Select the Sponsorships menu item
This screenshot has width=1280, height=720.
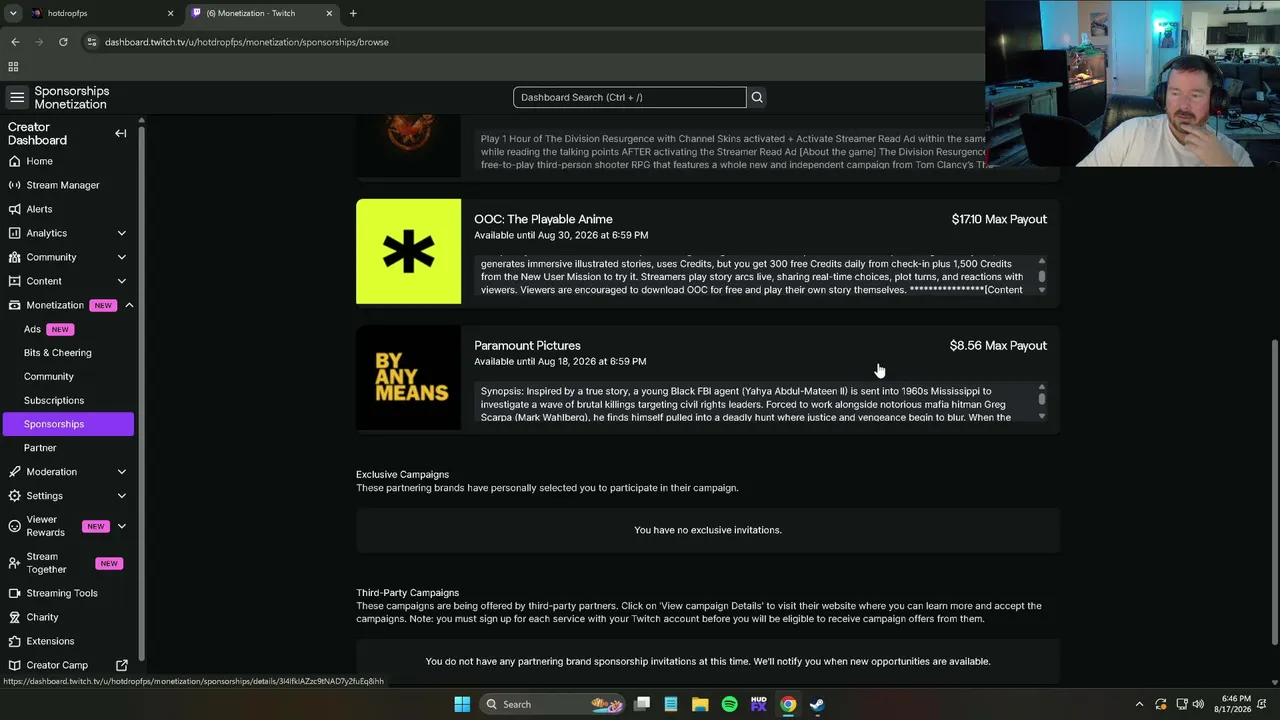(68, 424)
